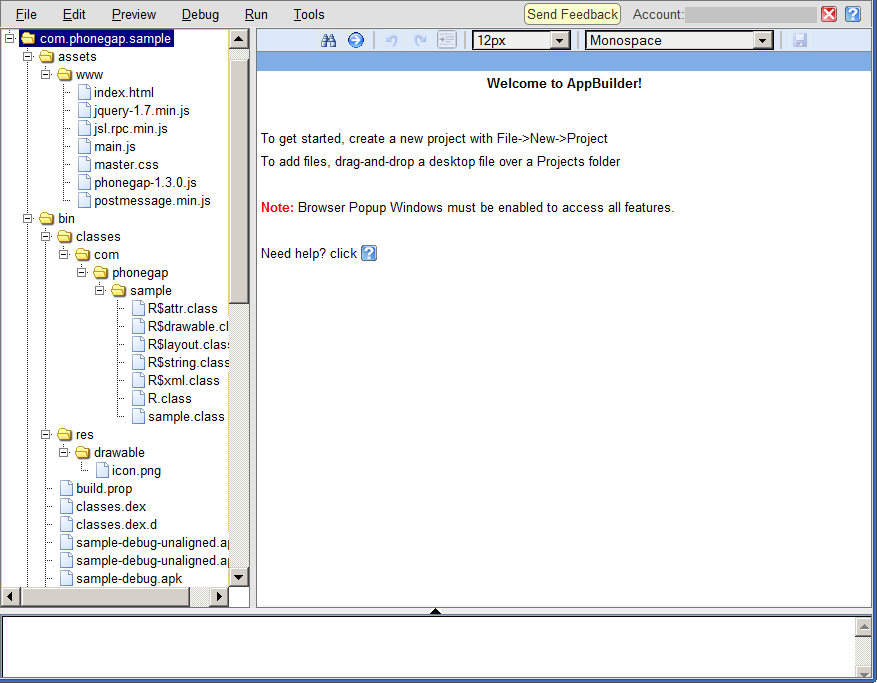The image size is (877, 683).
Task: Collapse the res folder
Action: 46,435
